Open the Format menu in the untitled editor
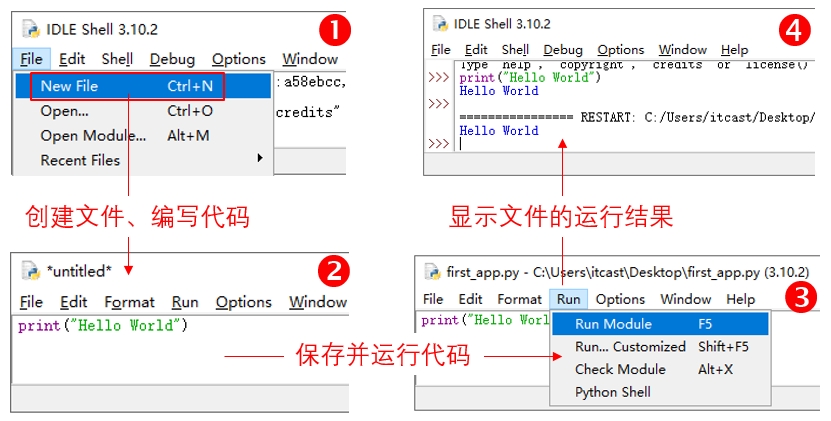The width and height of the screenshot is (831, 421). (129, 302)
